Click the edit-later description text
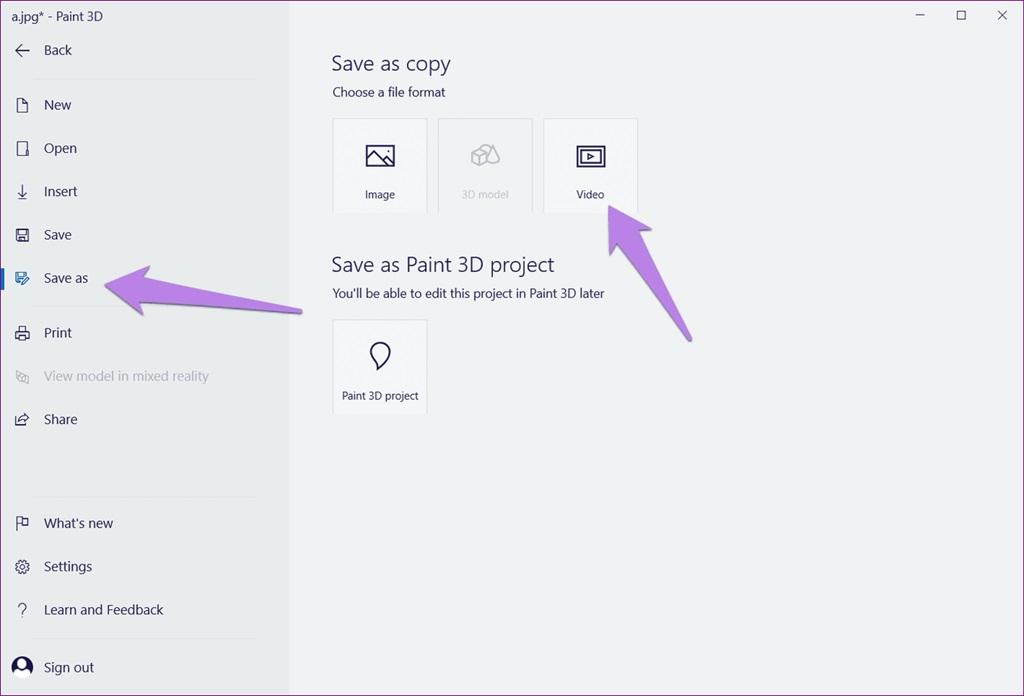1024x696 pixels. coord(468,293)
